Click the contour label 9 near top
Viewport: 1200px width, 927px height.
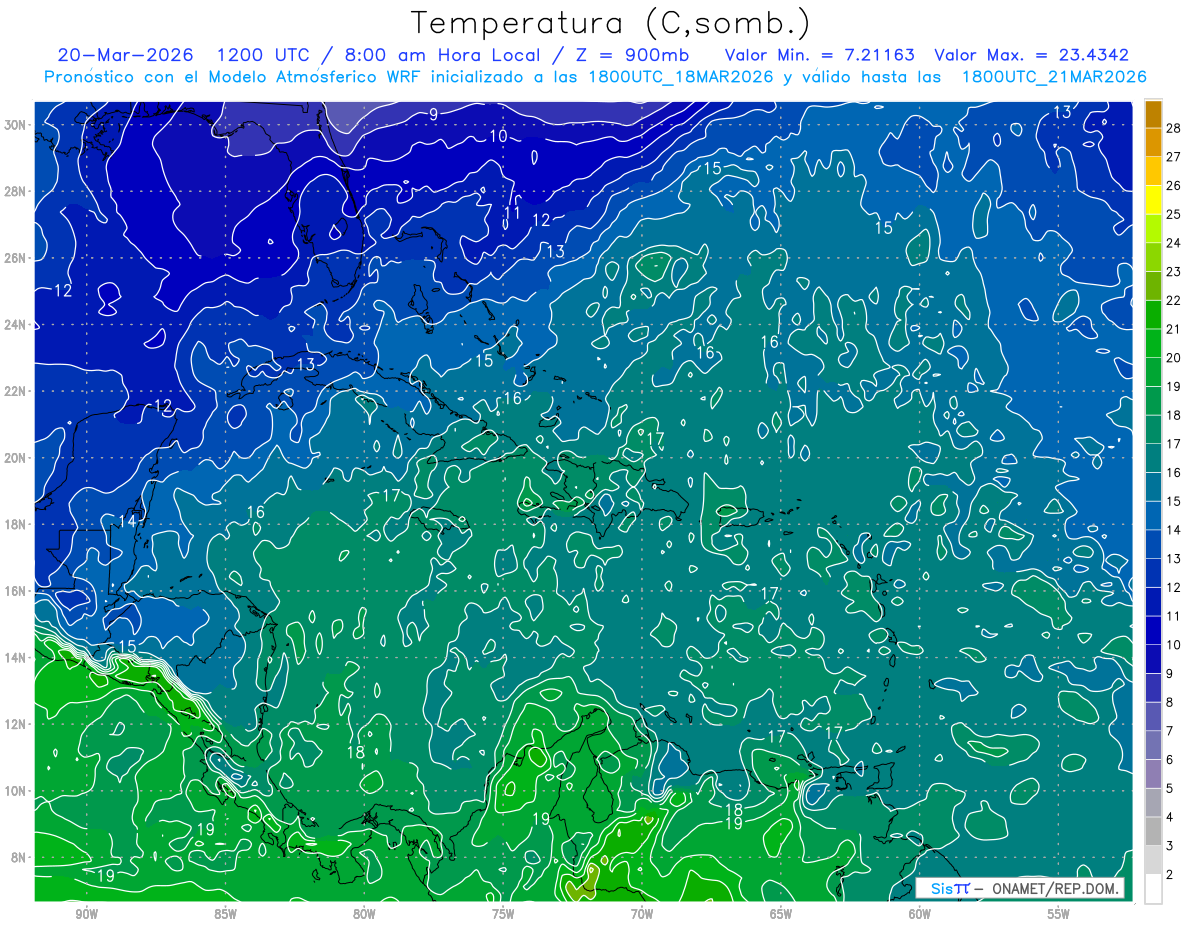[x=433, y=114]
